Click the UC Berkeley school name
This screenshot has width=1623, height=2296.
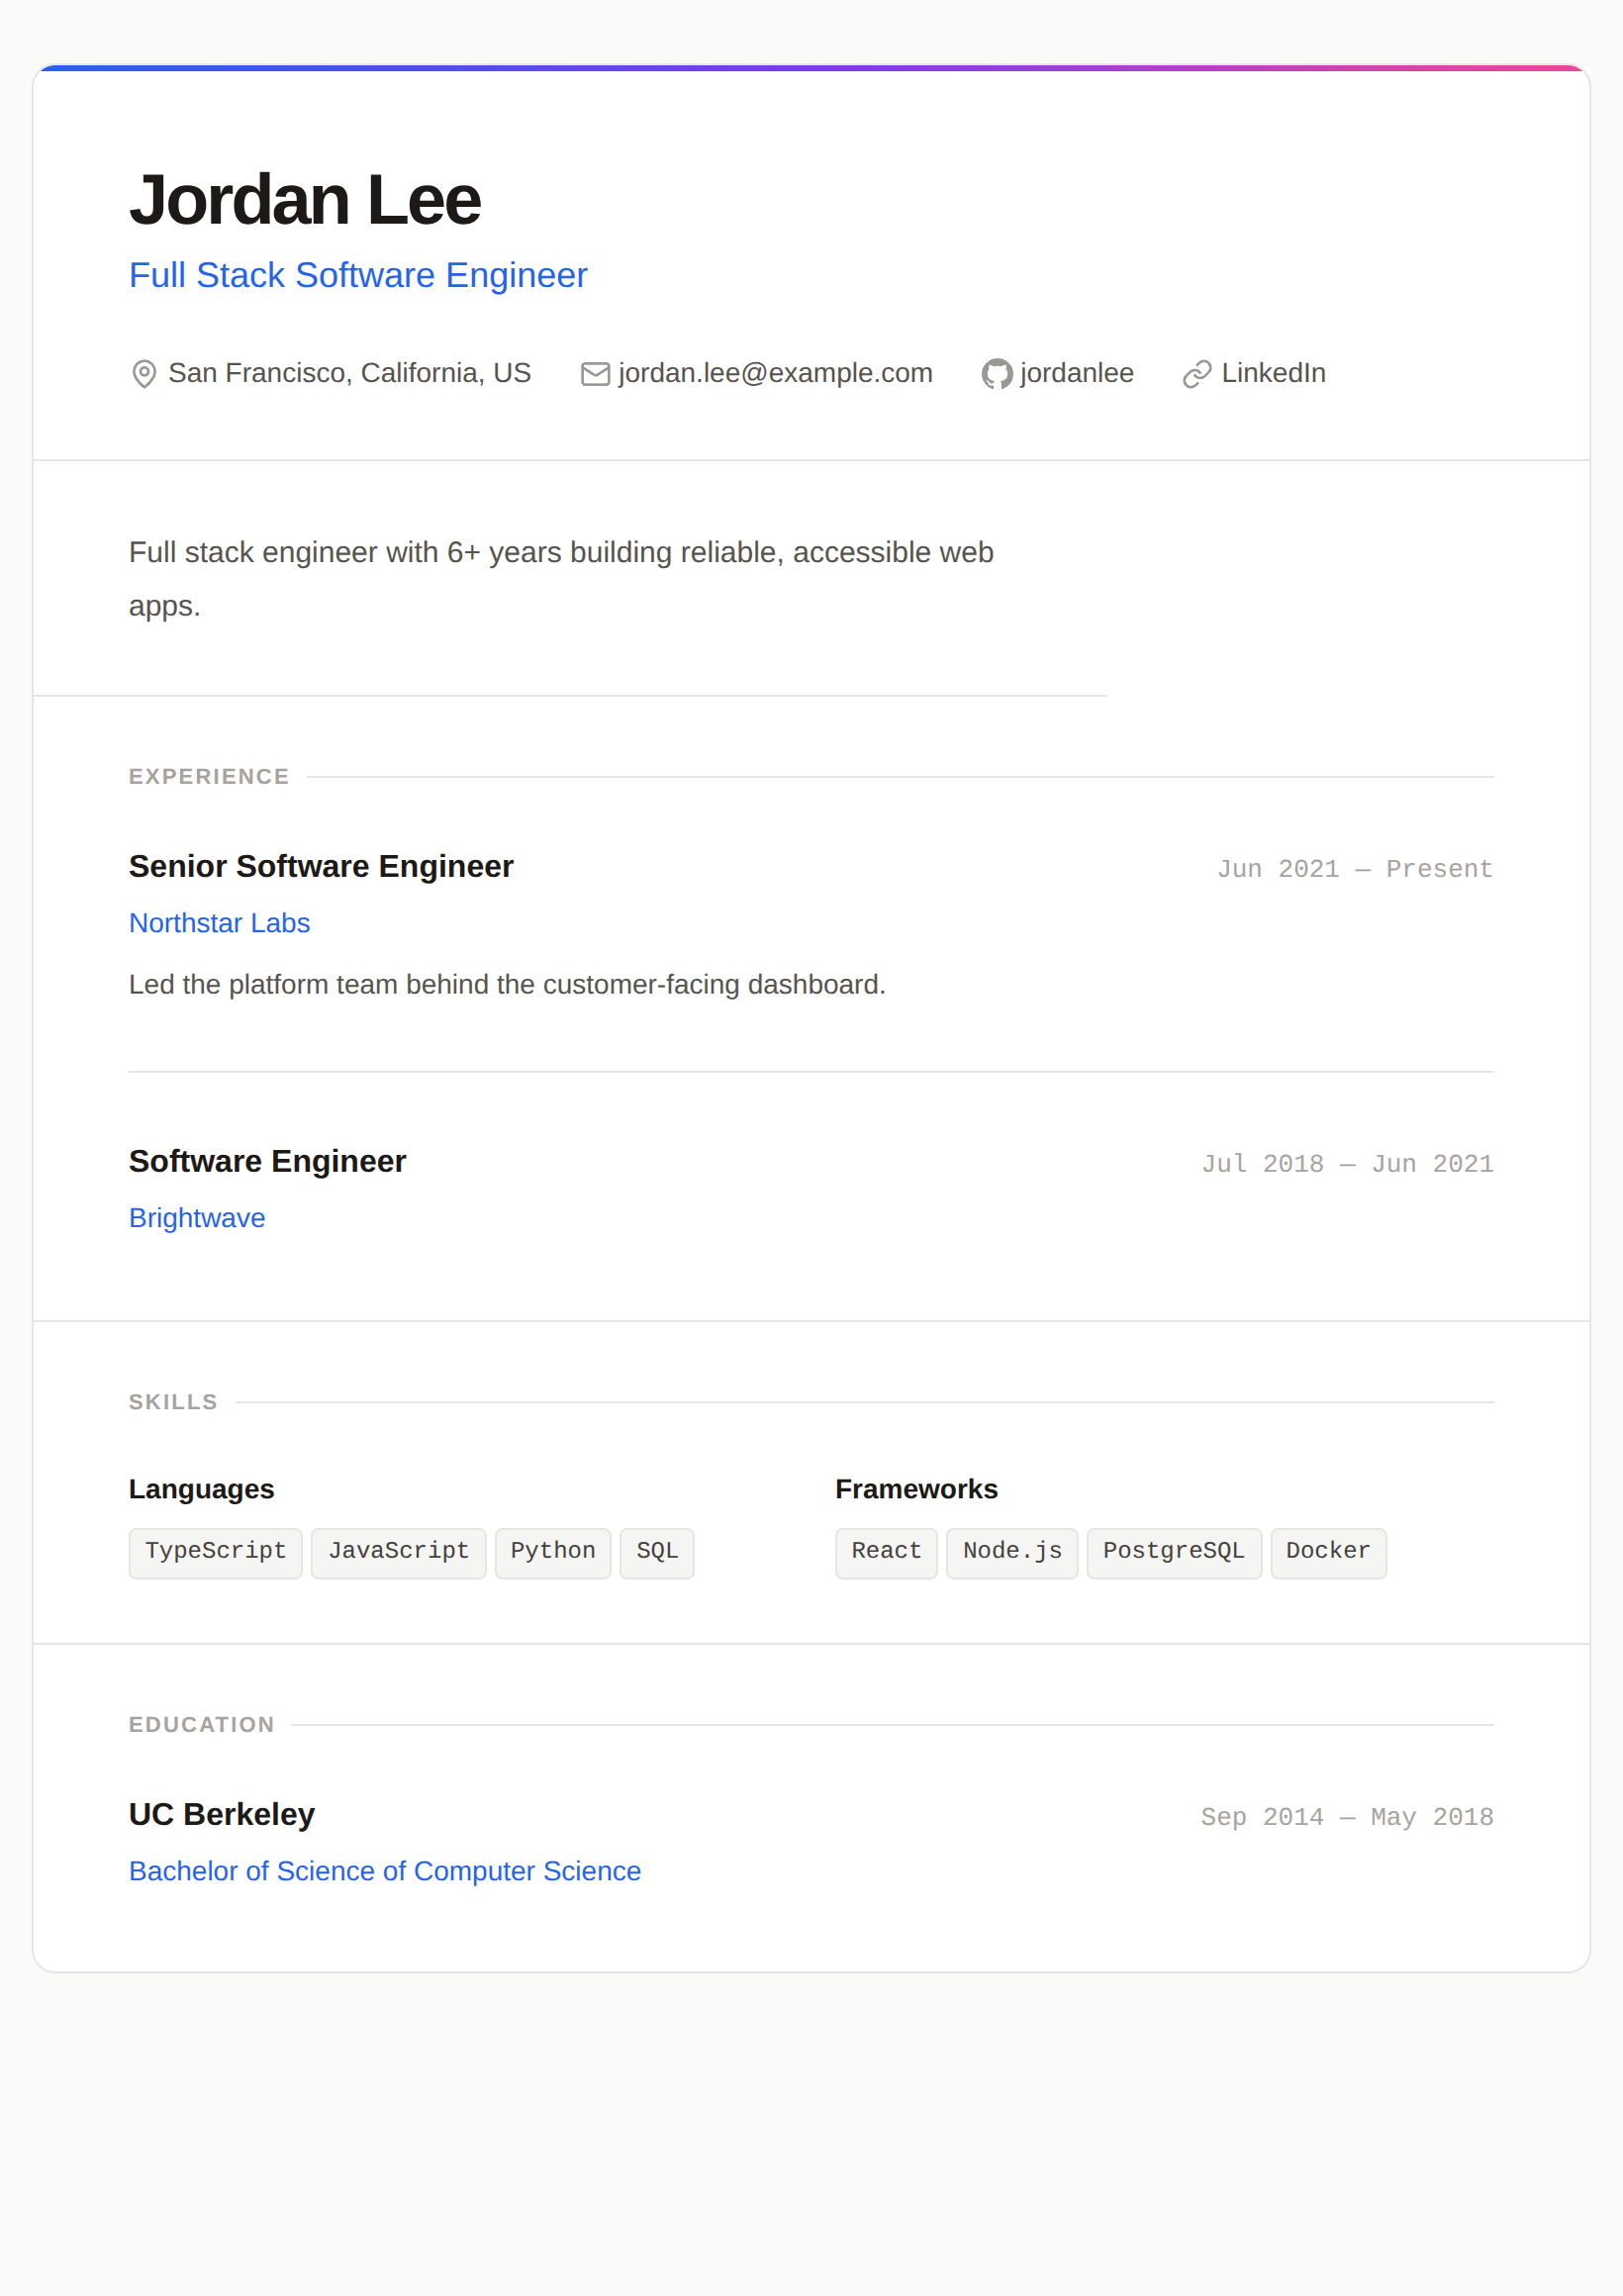(222, 1814)
